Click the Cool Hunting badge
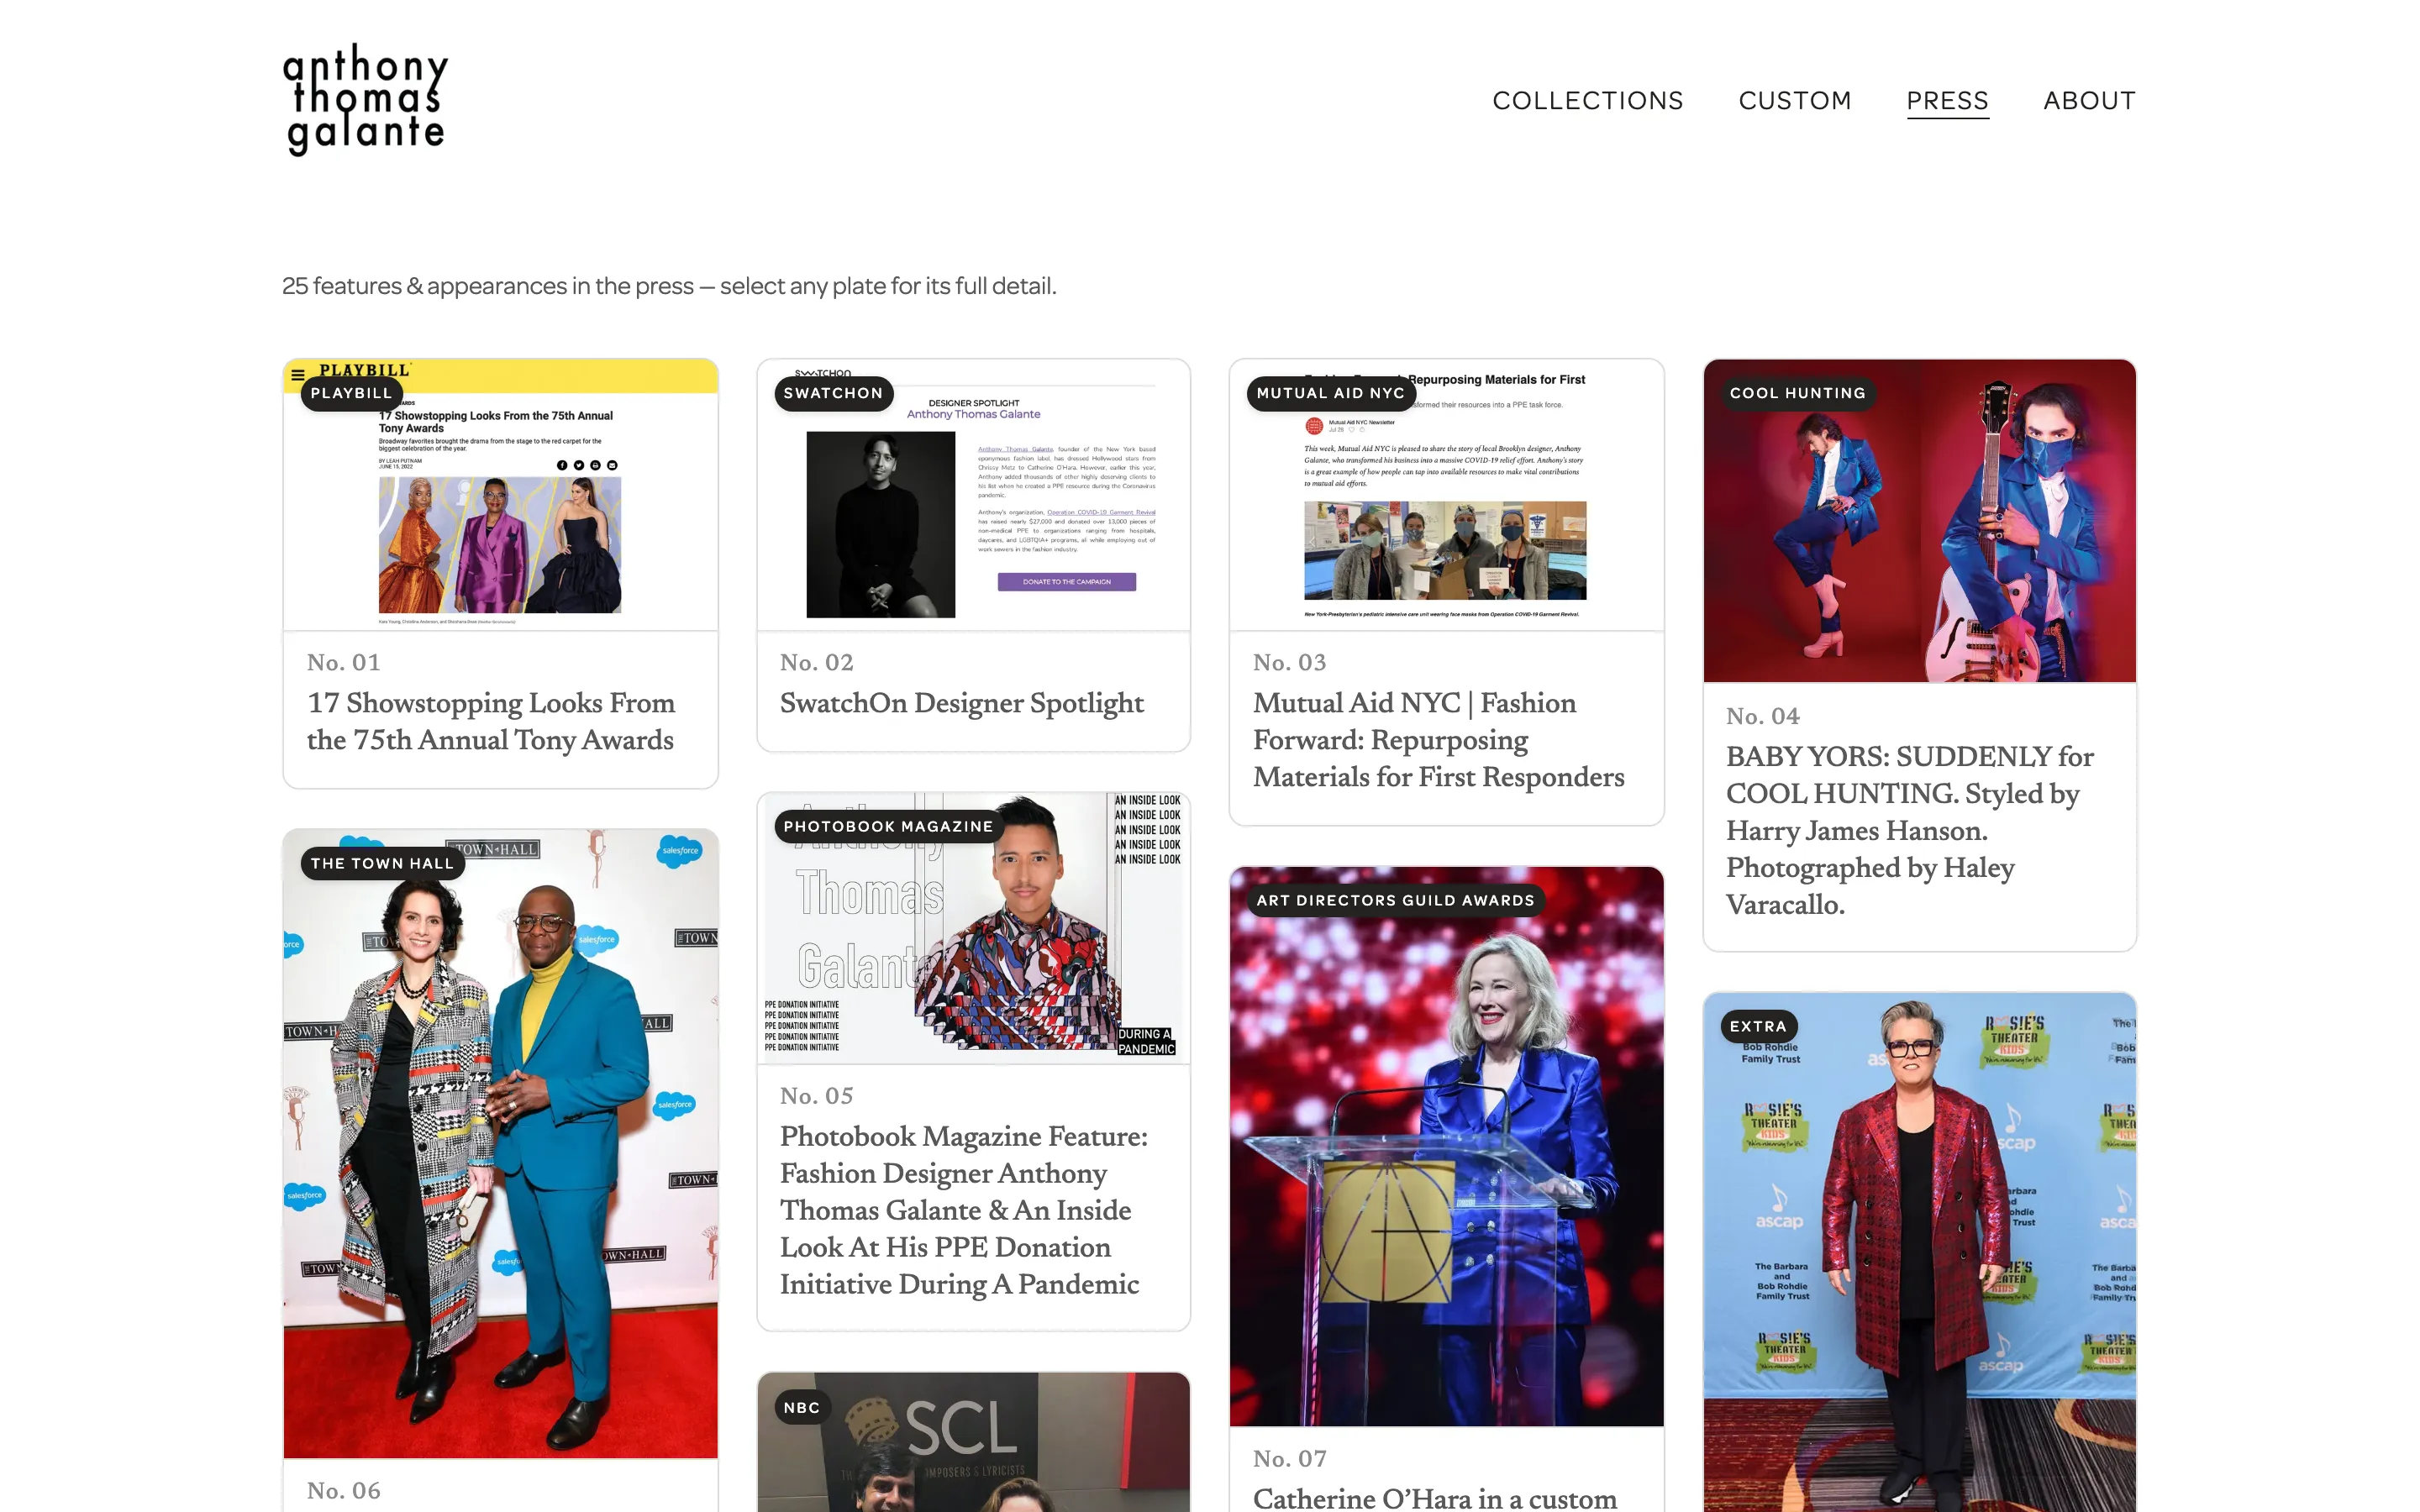Viewport: 2420px width, 1512px height. (x=1797, y=393)
